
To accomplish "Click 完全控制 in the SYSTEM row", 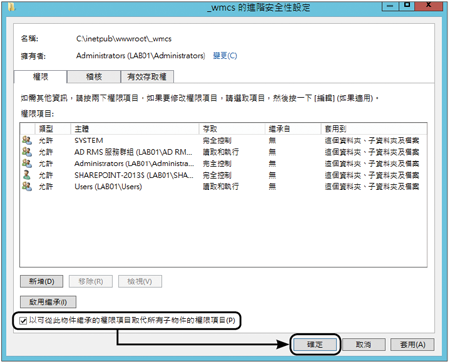I will click(x=217, y=140).
